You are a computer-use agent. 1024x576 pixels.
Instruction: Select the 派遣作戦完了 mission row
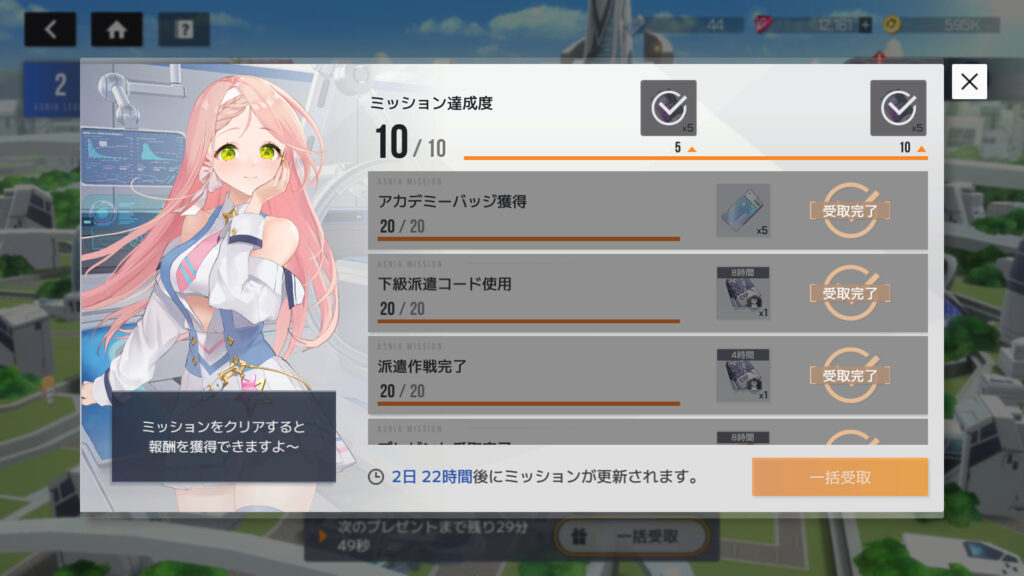(648, 376)
